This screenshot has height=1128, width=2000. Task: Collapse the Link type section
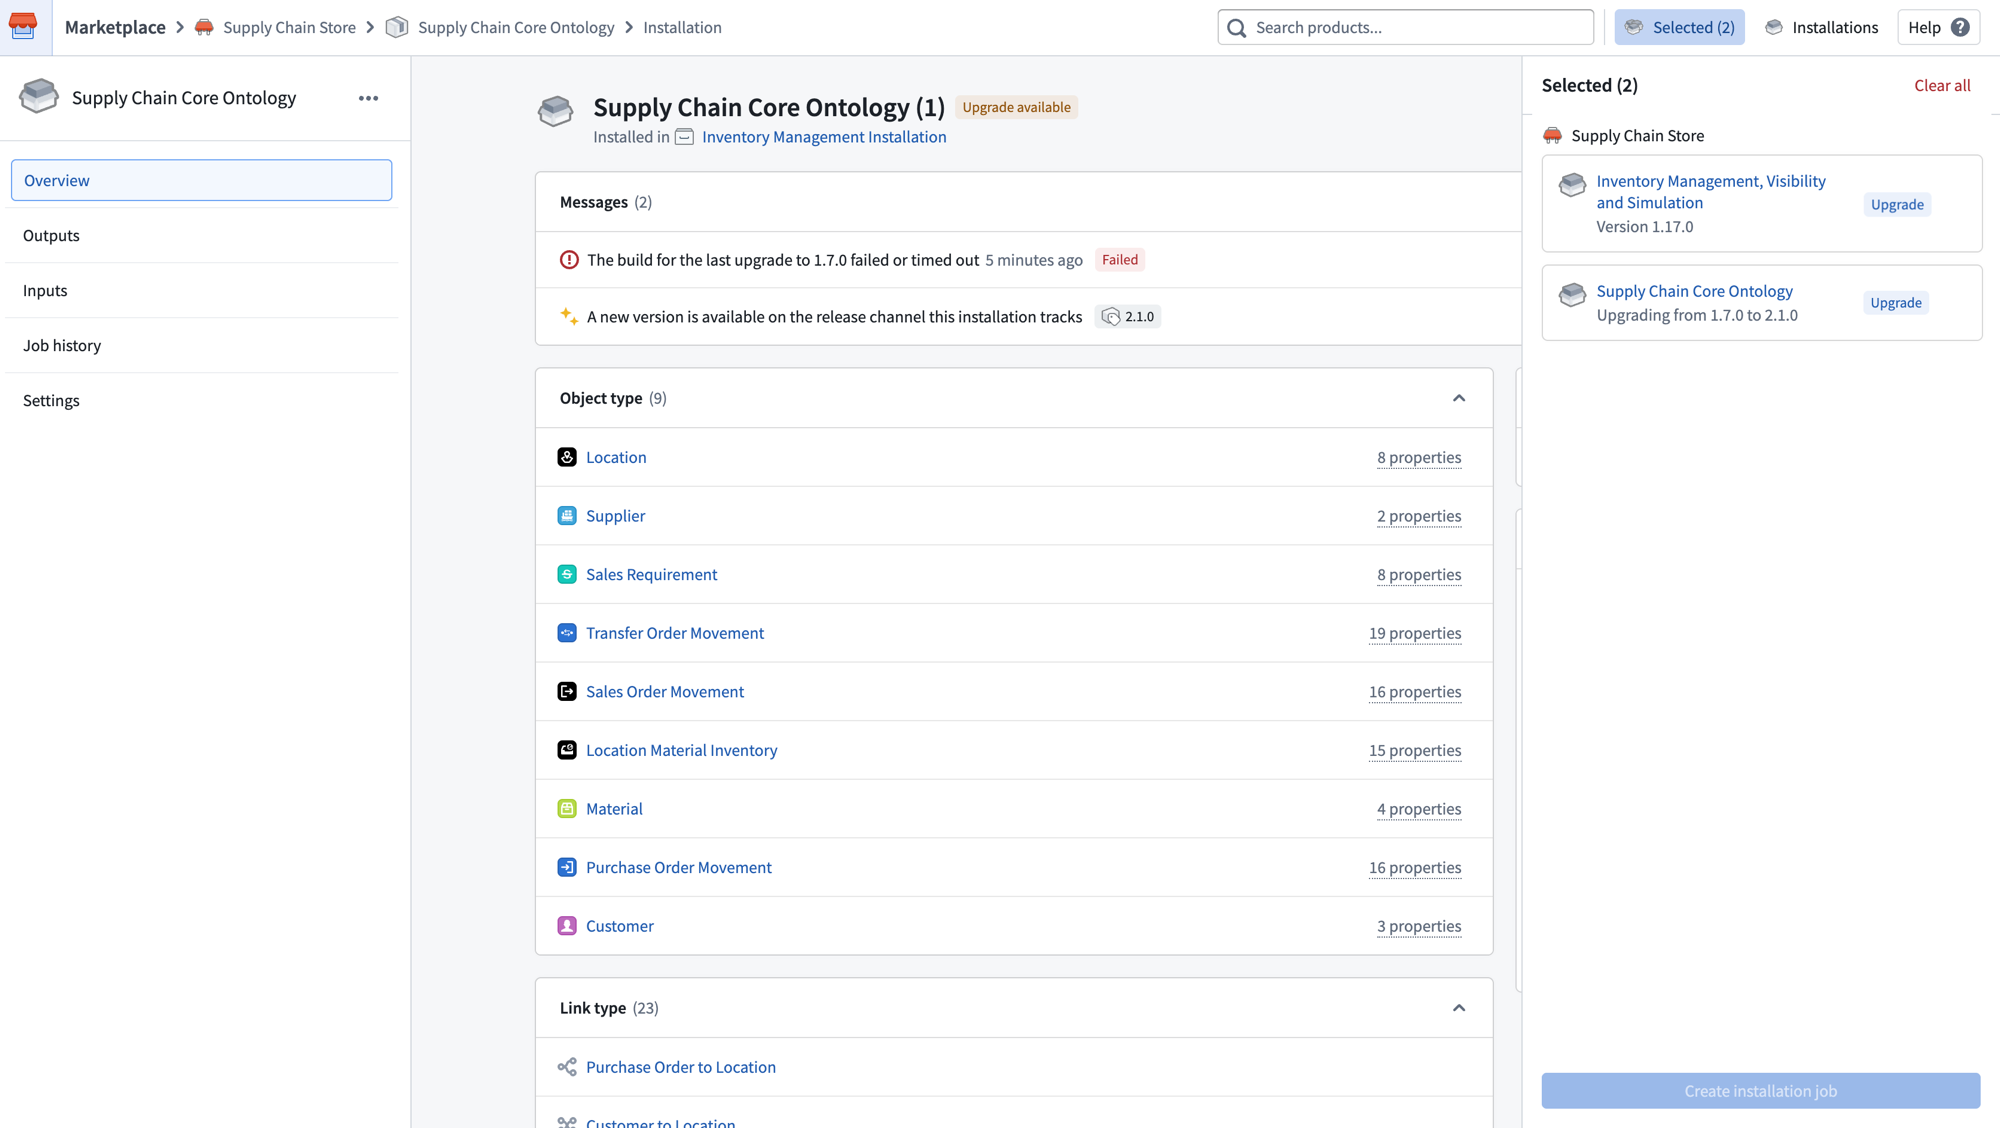1459,1008
